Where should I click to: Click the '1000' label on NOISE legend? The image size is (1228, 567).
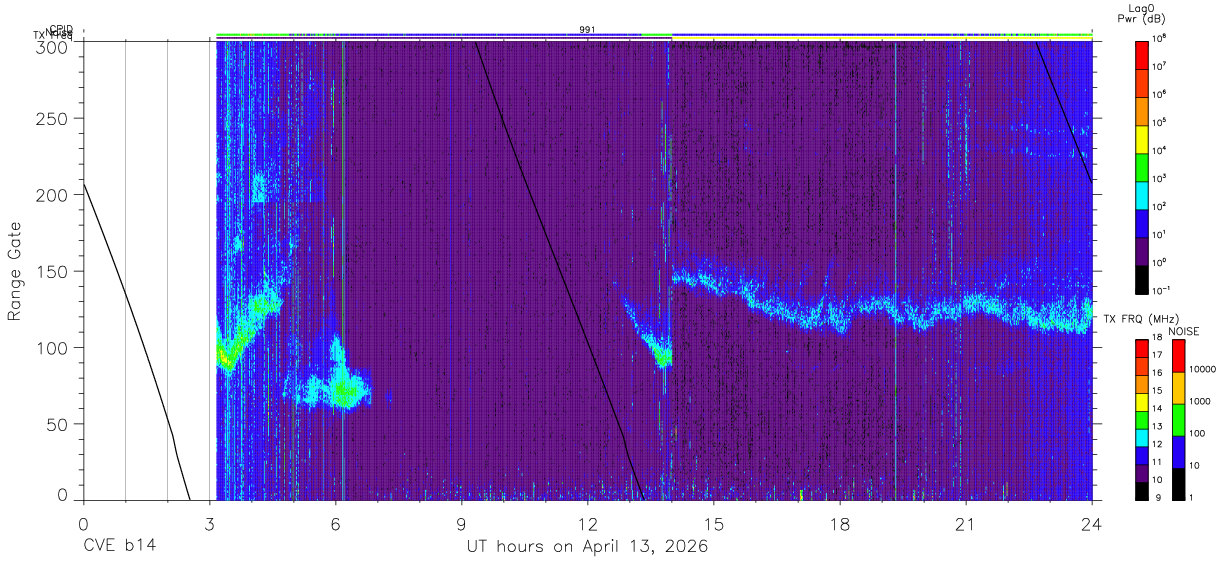1202,401
